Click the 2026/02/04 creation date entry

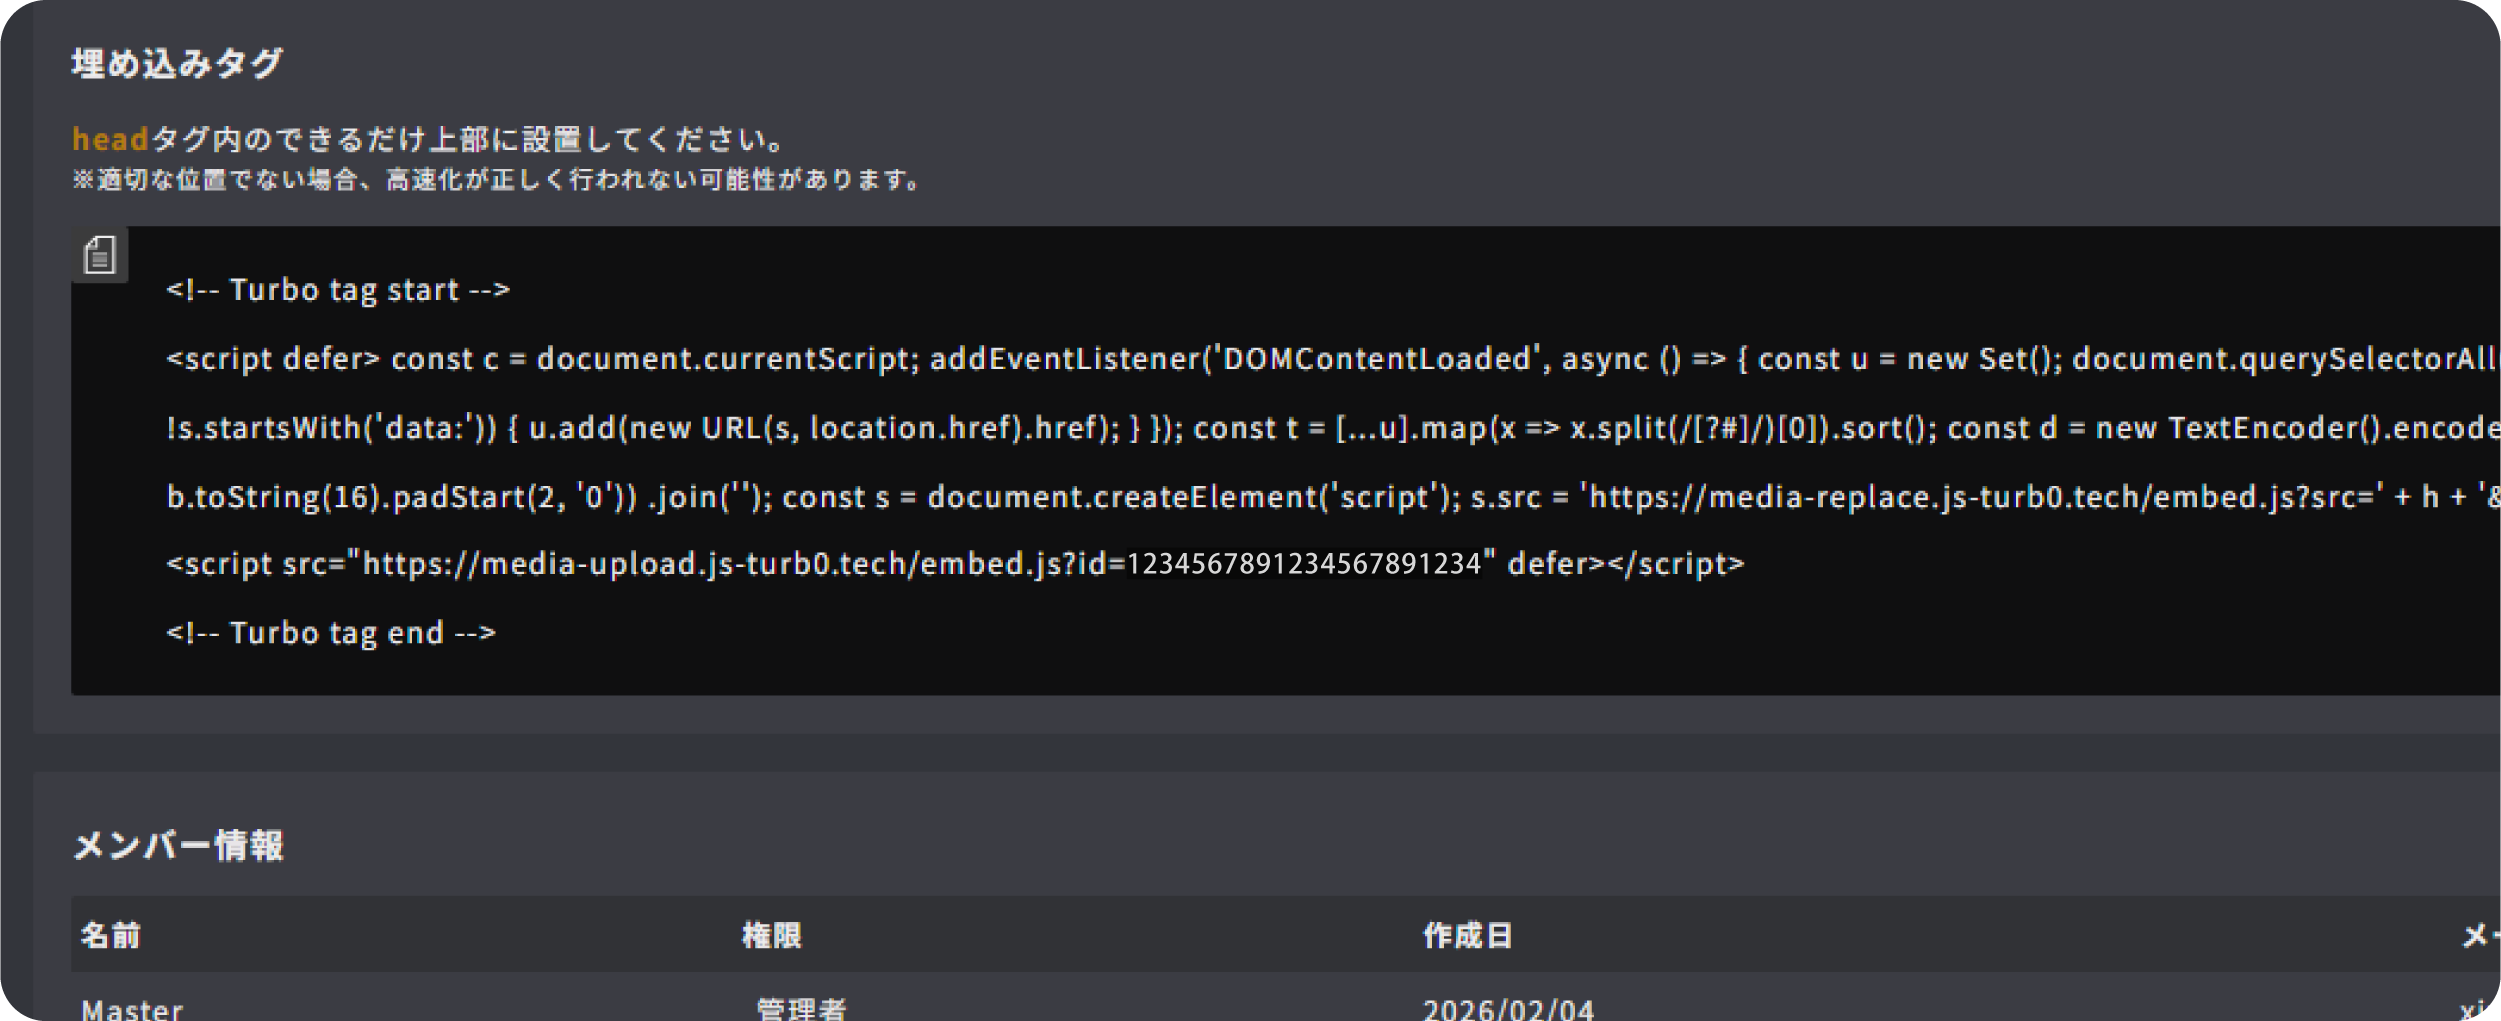point(1506,1010)
